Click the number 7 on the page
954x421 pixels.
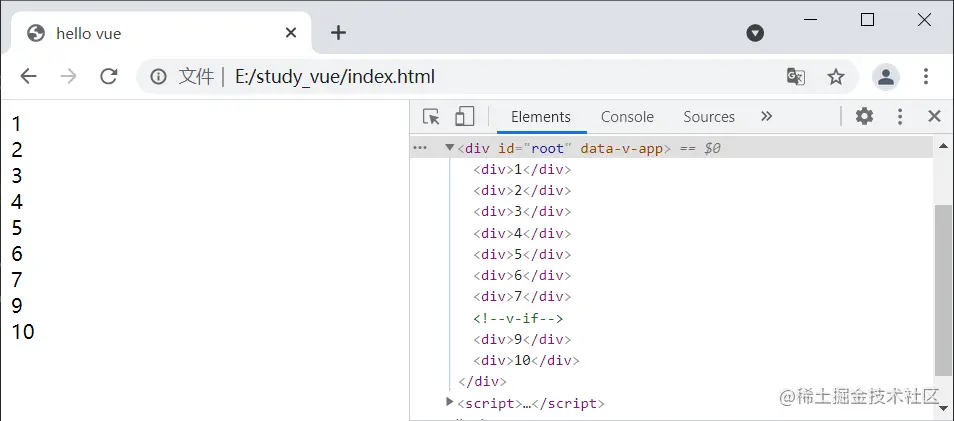tap(16, 280)
